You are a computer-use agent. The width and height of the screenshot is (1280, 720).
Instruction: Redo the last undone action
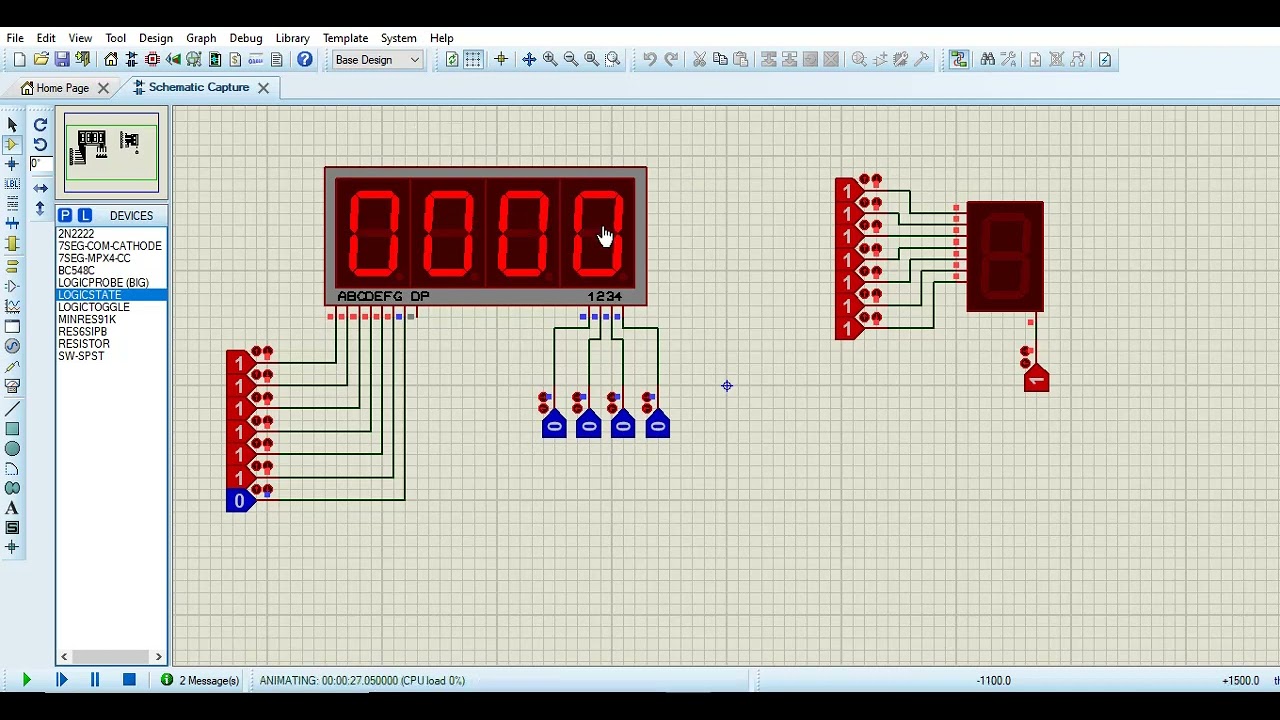(x=671, y=60)
